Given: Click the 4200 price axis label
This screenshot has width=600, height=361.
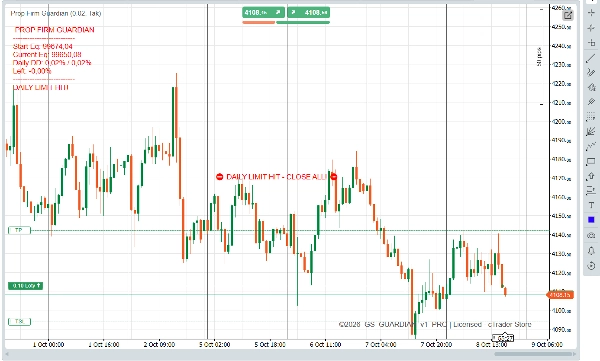Looking at the screenshot, I should pyautogui.click(x=561, y=122).
